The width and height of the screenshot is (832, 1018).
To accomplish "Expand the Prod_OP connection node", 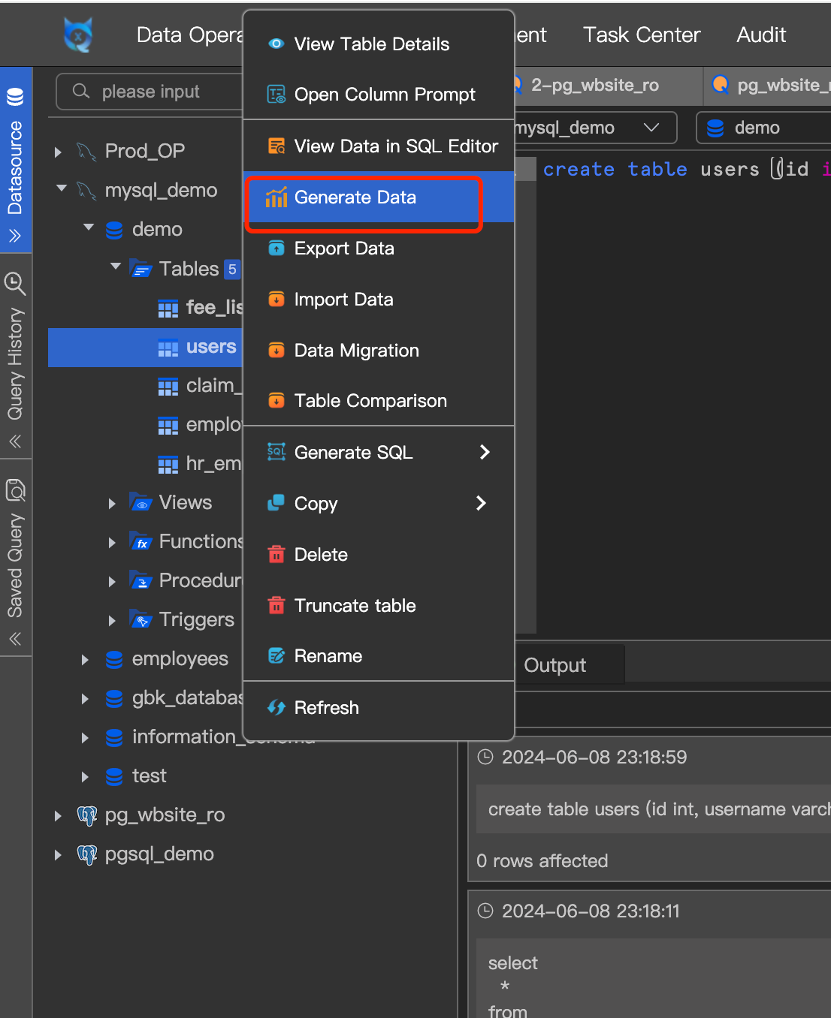I will click(58, 152).
